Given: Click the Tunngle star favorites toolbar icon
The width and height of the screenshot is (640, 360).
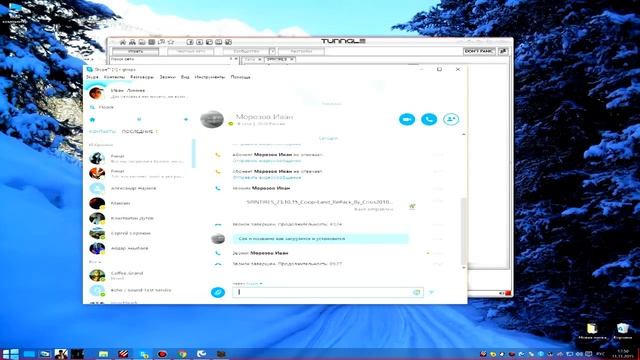Looking at the screenshot, I should [171, 42].
